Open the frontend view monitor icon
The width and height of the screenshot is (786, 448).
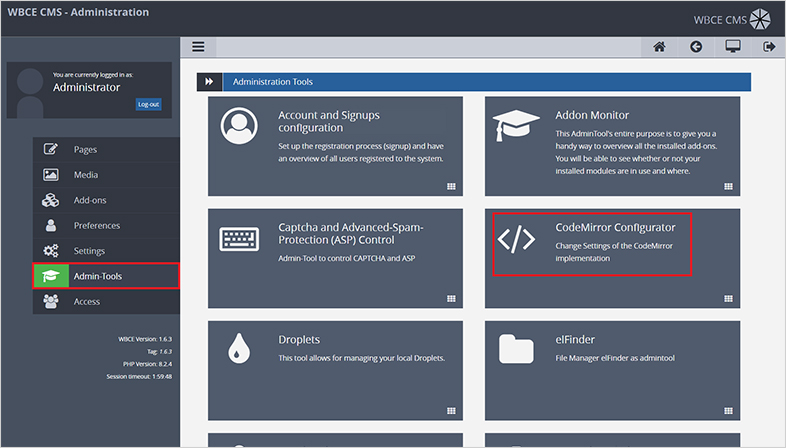coord(733,47)
